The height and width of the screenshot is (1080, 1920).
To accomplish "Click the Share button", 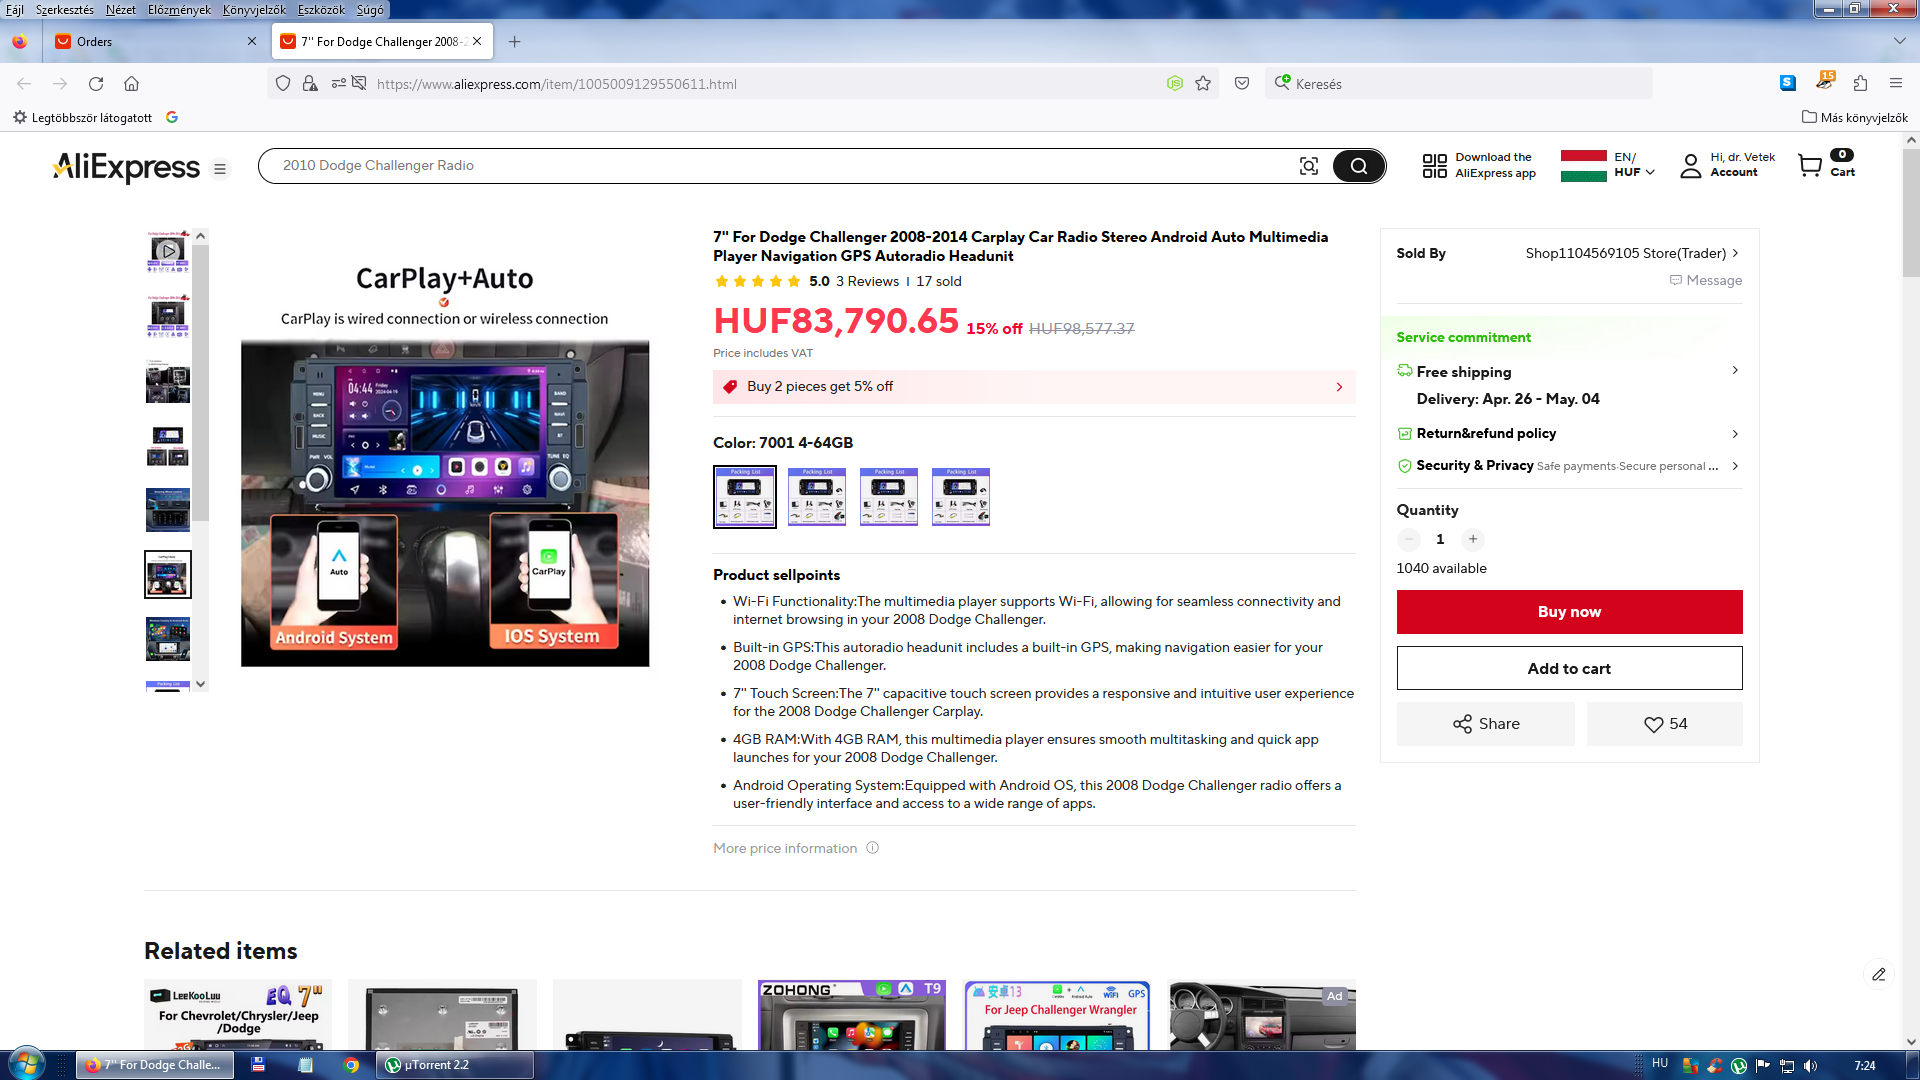I will (1485, 724).
